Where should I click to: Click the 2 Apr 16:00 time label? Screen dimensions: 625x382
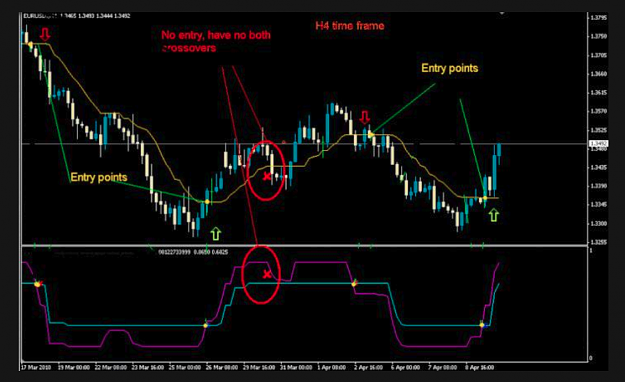[x=368, y=367]
